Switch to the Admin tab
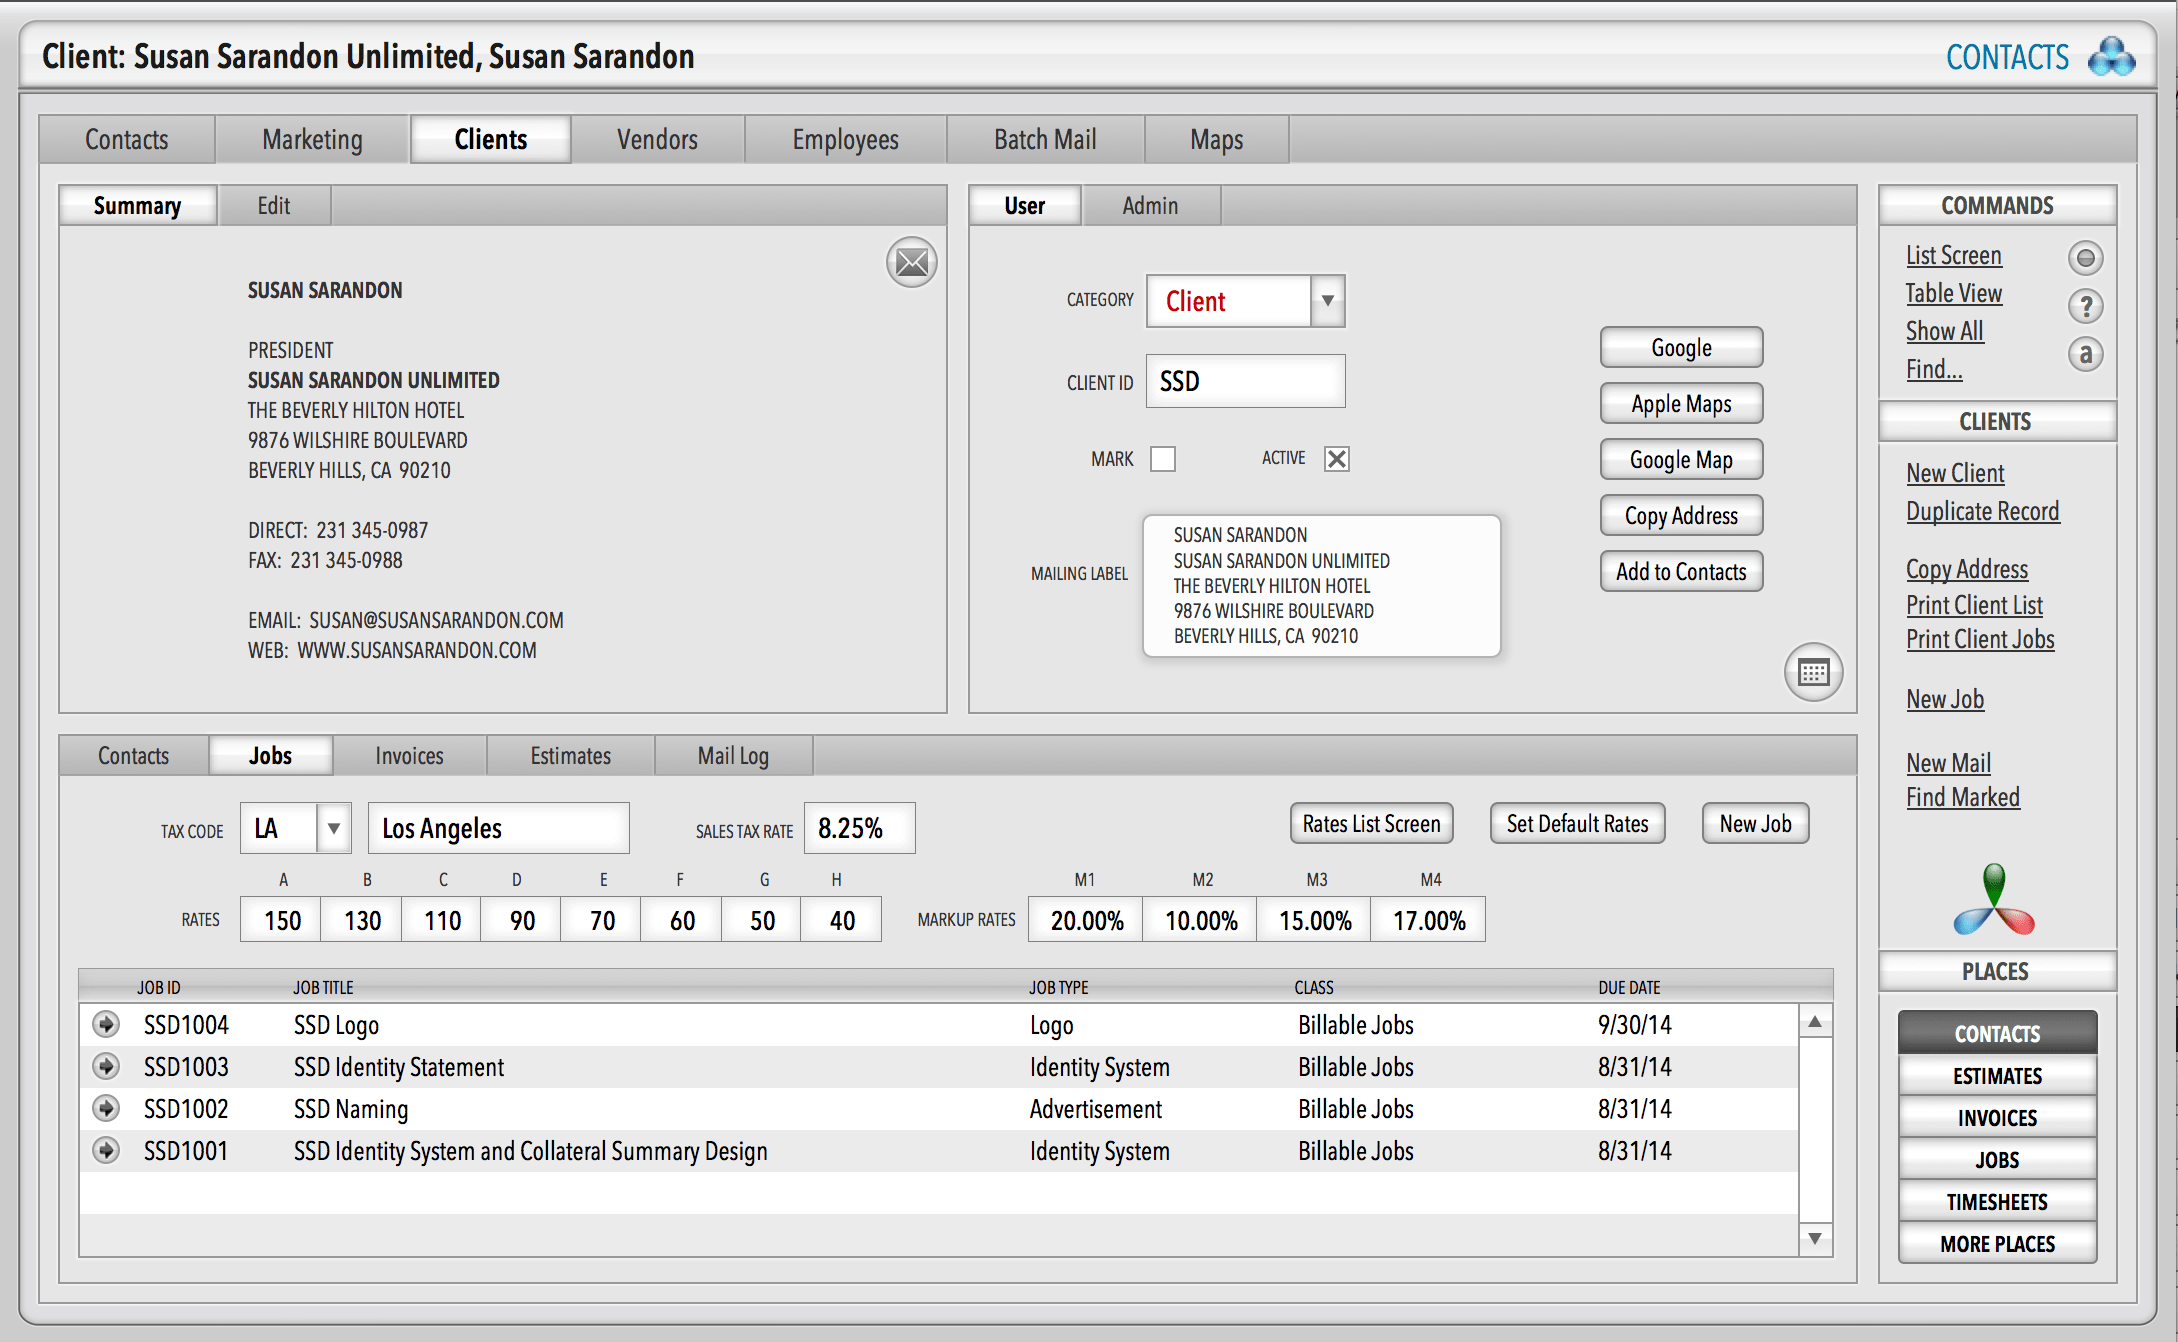This screenshot has width=2178, height=1342. tap(1150, 205)
